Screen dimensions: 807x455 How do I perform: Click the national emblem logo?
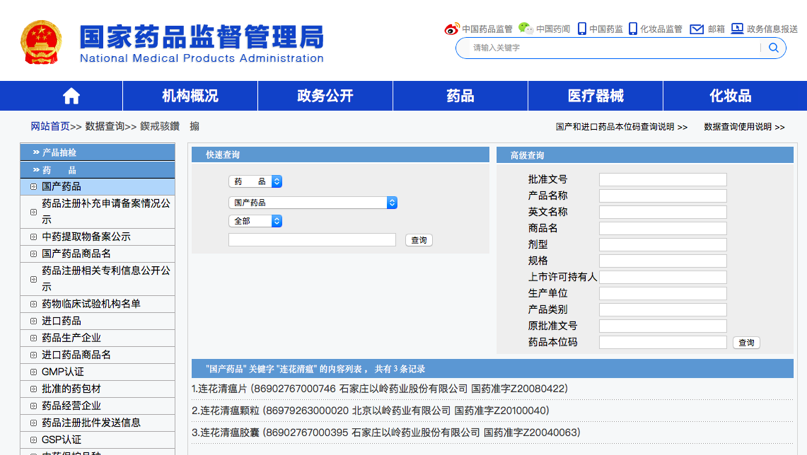coord(41,44)
